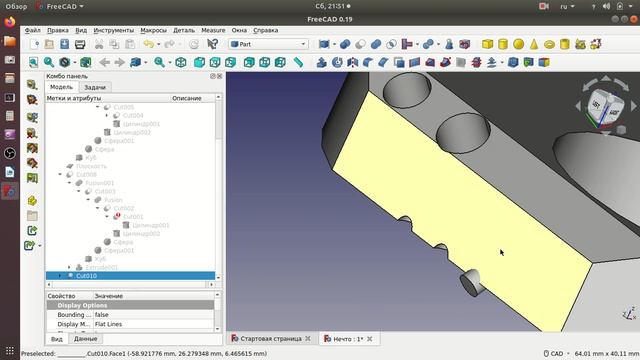The width and height of the screenshot is (640, 360).
Task: Collapse the Cut003 tree node
Action: [x=79, y=191]
